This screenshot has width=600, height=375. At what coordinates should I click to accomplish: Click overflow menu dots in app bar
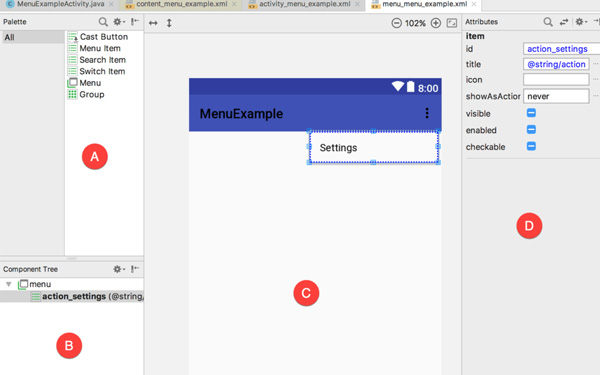pos(427,113)
